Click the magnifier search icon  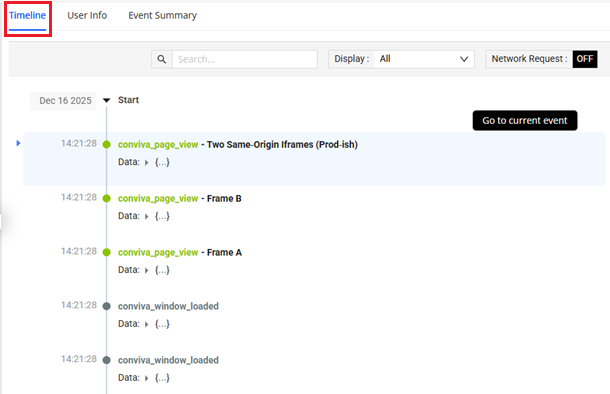click(x=162, y=59)
